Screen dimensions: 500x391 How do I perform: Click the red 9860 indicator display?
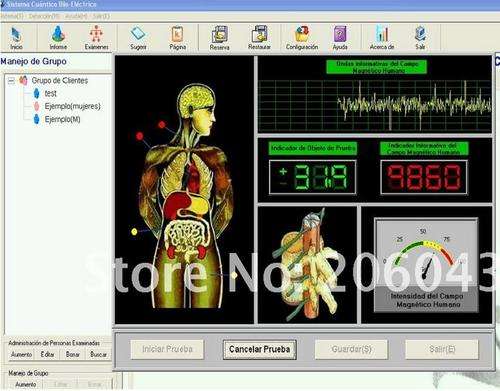(424, 177)
